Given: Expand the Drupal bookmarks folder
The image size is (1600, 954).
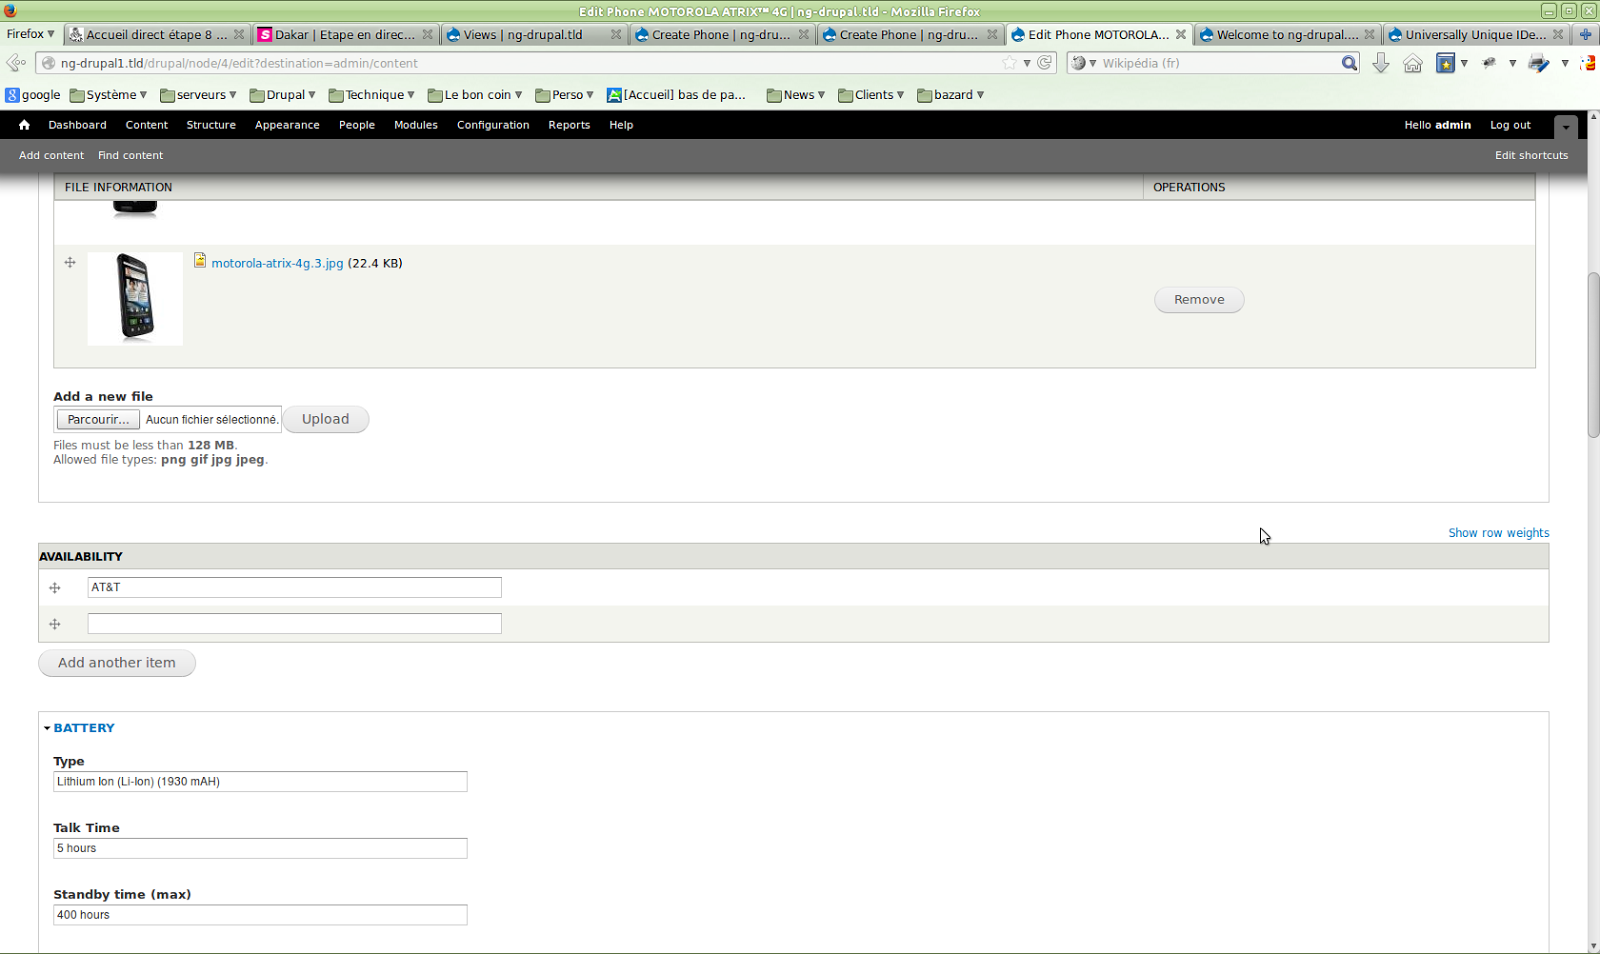Looking at the screenshot, I should point(283,95).
